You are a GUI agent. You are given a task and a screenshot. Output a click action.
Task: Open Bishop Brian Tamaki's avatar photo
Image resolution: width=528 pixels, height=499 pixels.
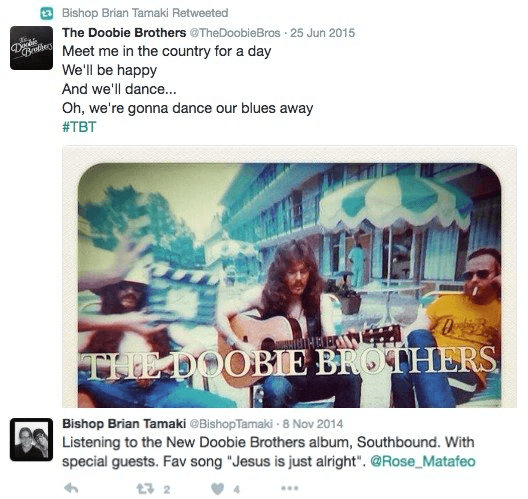(31, 439)
